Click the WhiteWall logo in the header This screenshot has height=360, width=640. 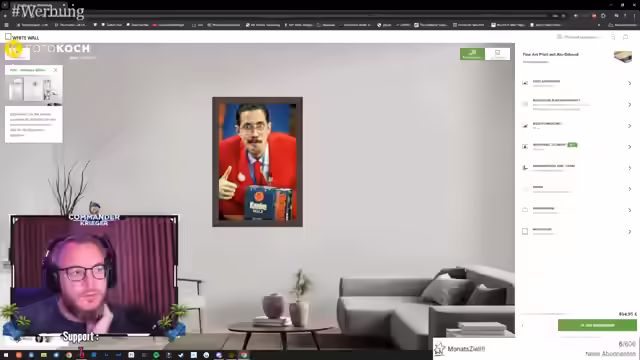tap(22, 38)
